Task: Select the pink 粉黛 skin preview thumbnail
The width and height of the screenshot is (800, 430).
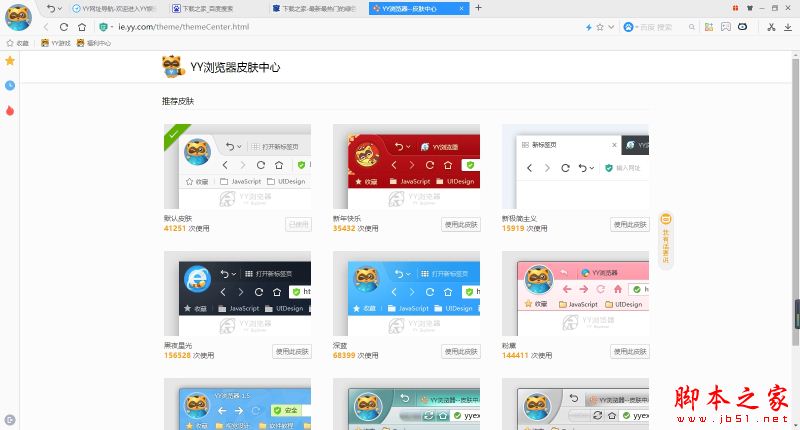Action: pyautogui.click(x=576, y=293)
